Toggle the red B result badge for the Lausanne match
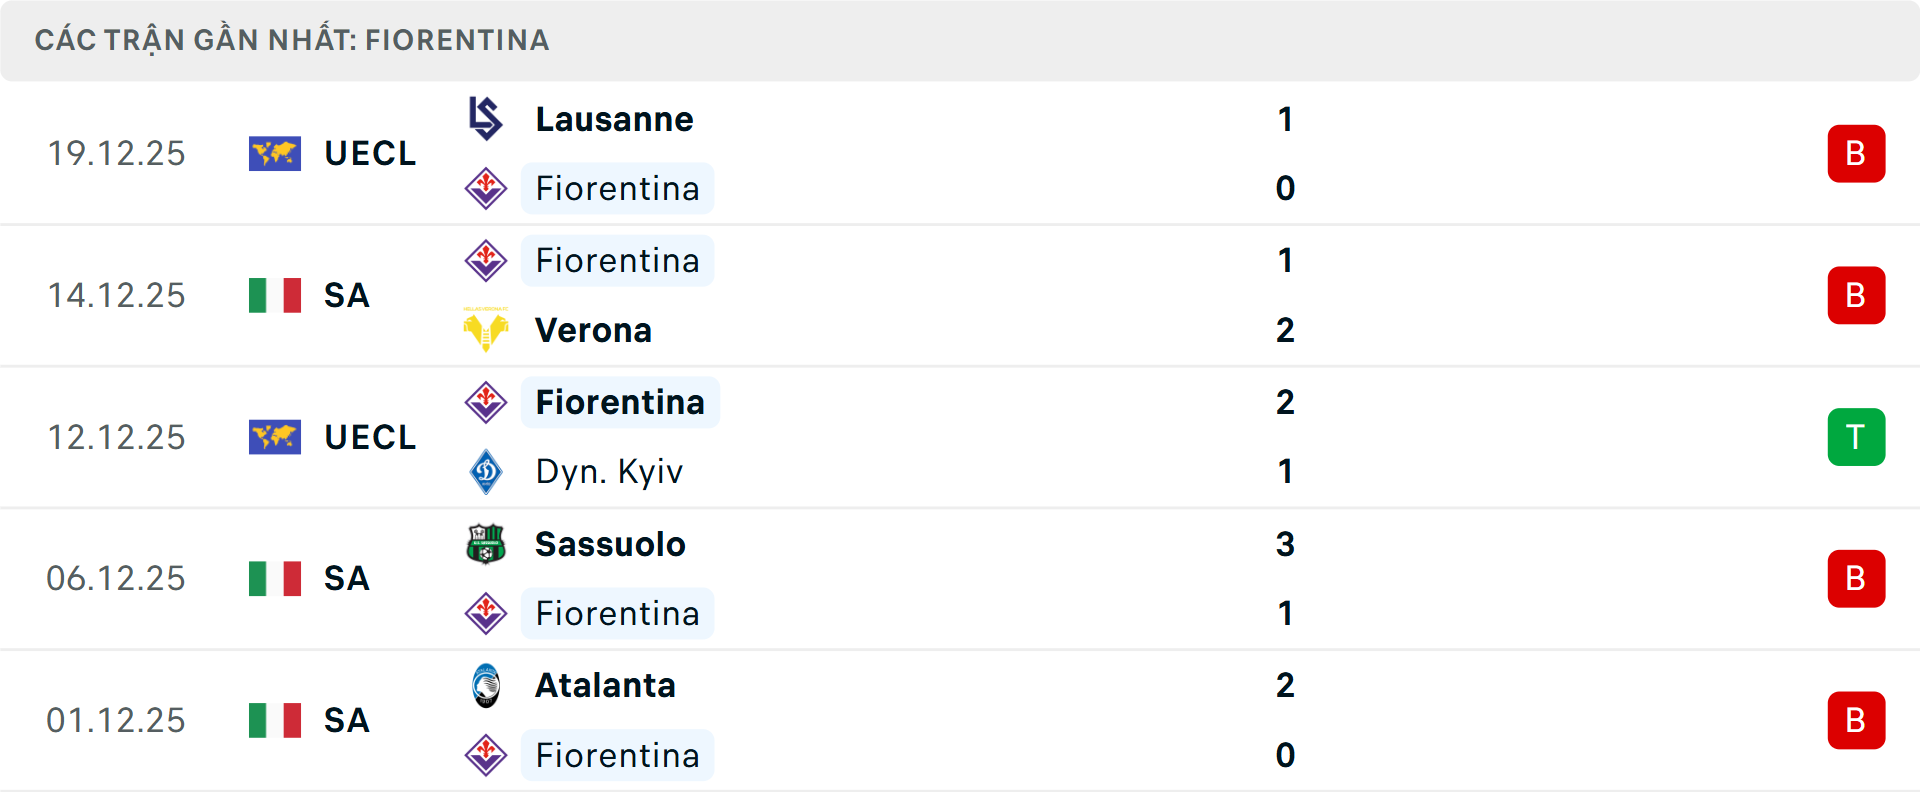Viewport: 1920px width, 792px height. [x=1857, y=153]
